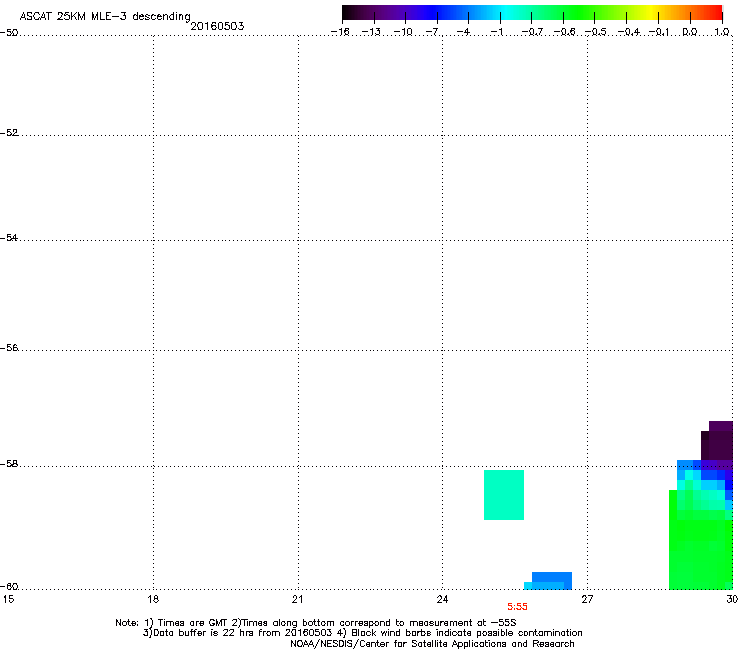Click the longitude axis label 30
740x650 pixels.
(732, 599)
